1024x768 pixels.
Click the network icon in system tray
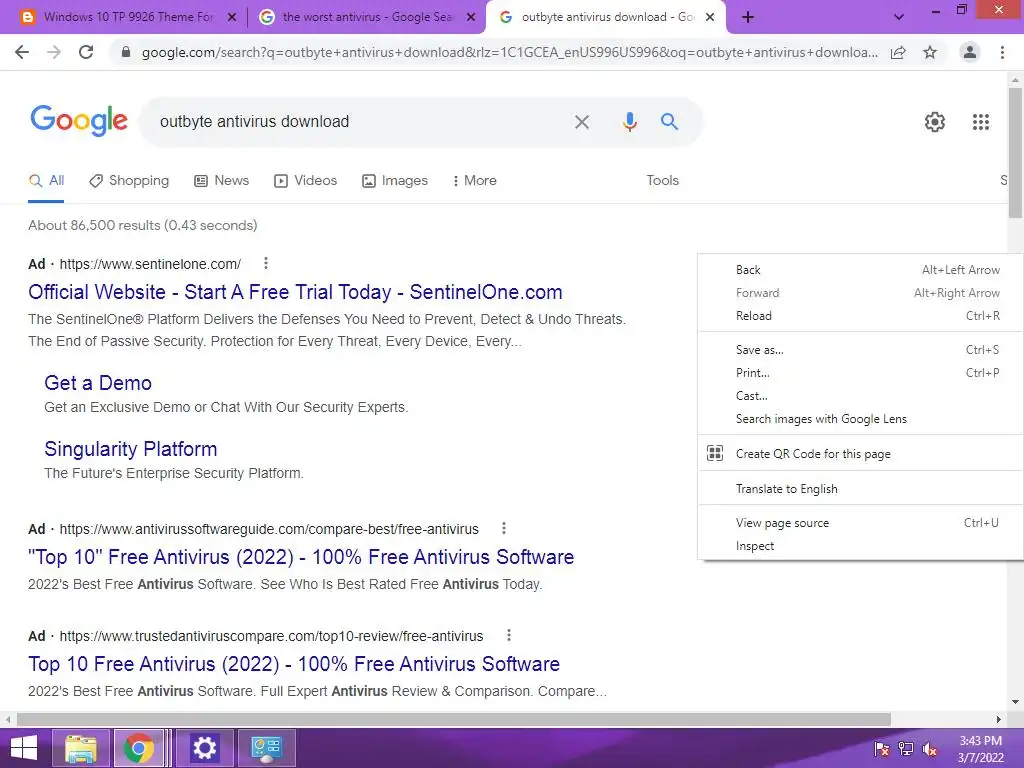pos(906,749)
